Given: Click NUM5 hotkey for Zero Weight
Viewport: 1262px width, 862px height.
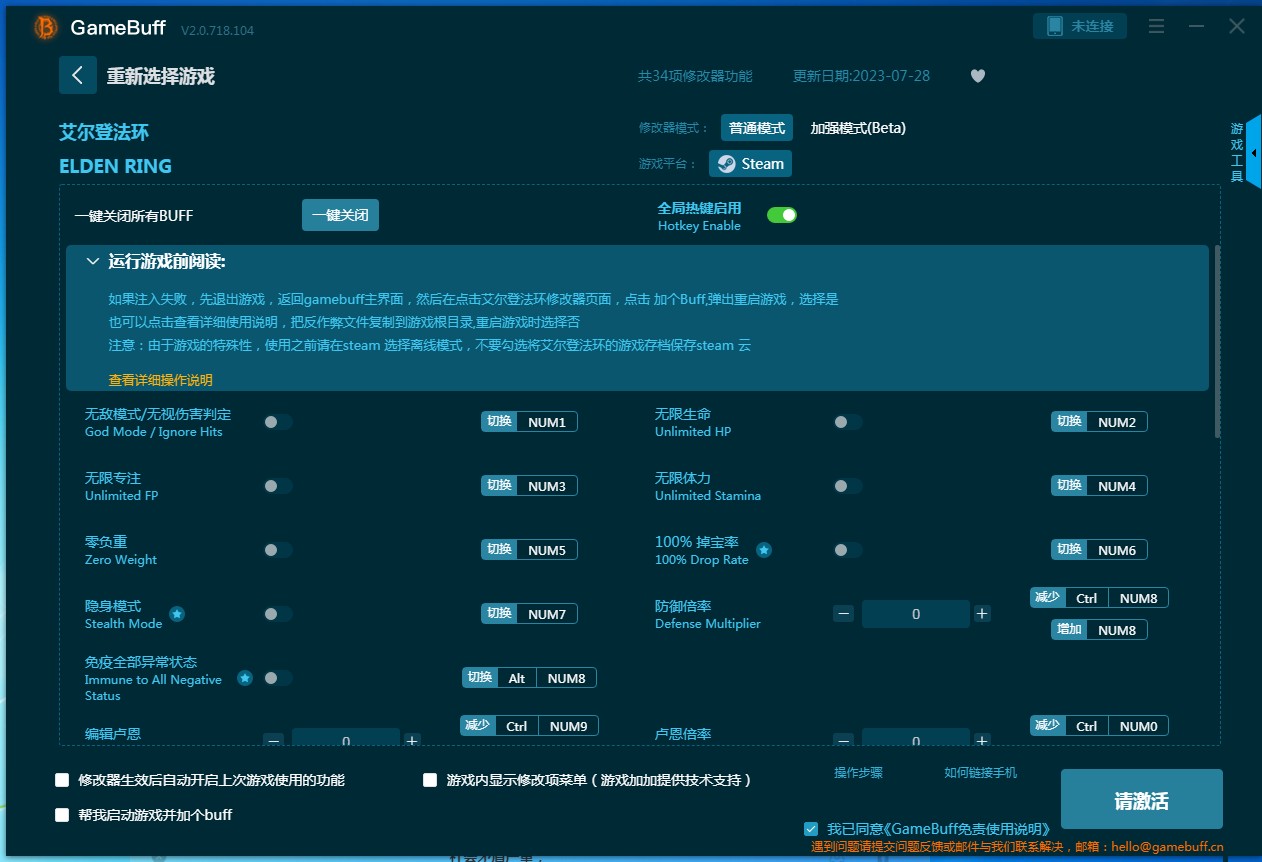Looking at the screenshot, I should [x=529, y=550].
